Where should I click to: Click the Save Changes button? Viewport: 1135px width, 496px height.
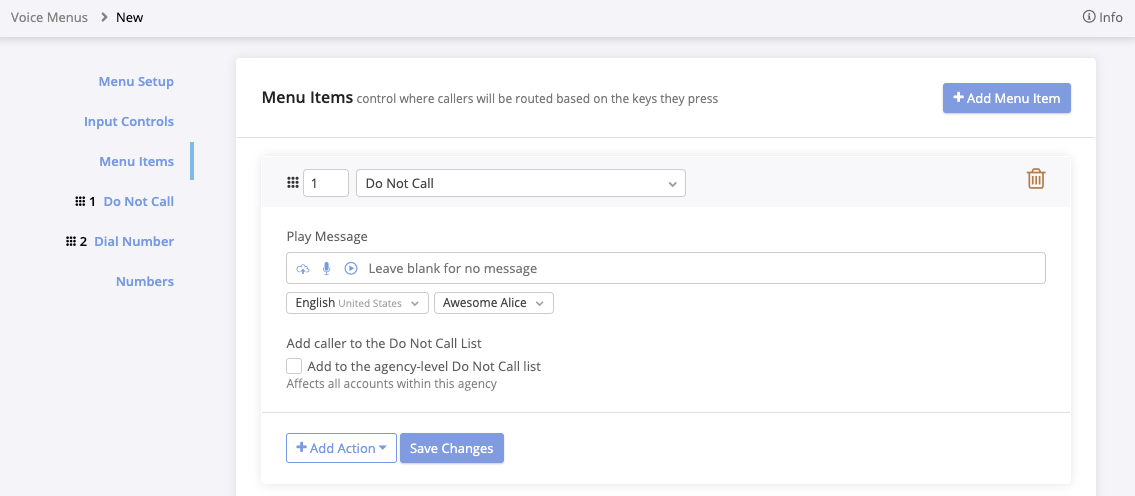tap(451, 448)
